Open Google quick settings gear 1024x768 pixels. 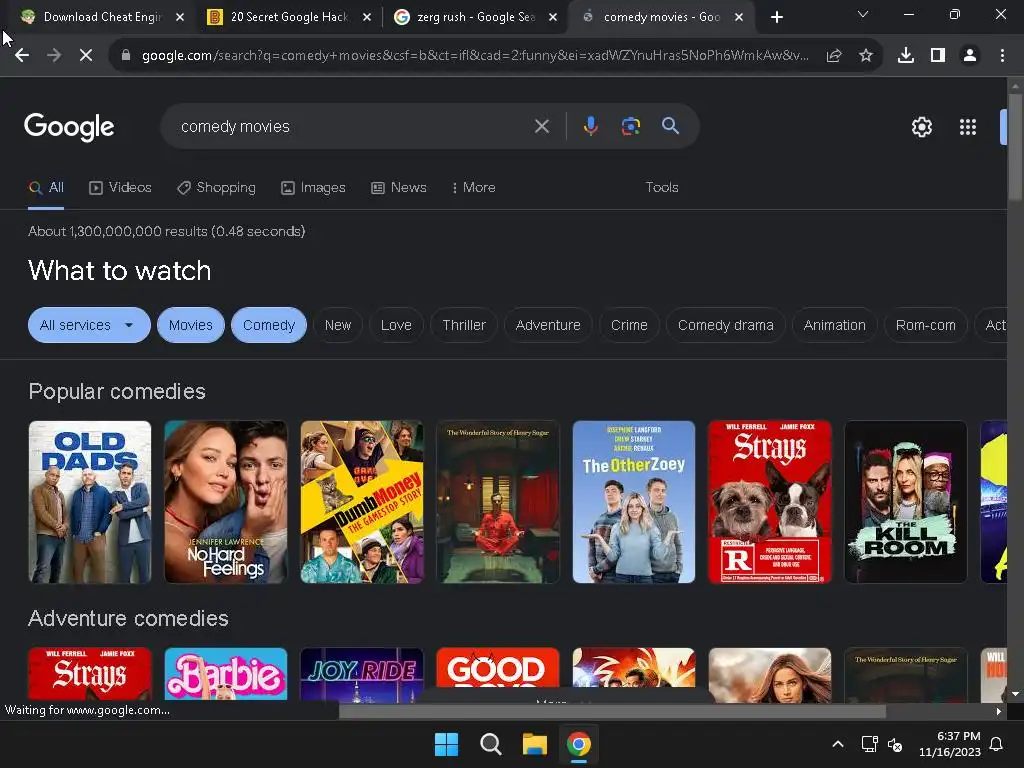coord(921,127)
